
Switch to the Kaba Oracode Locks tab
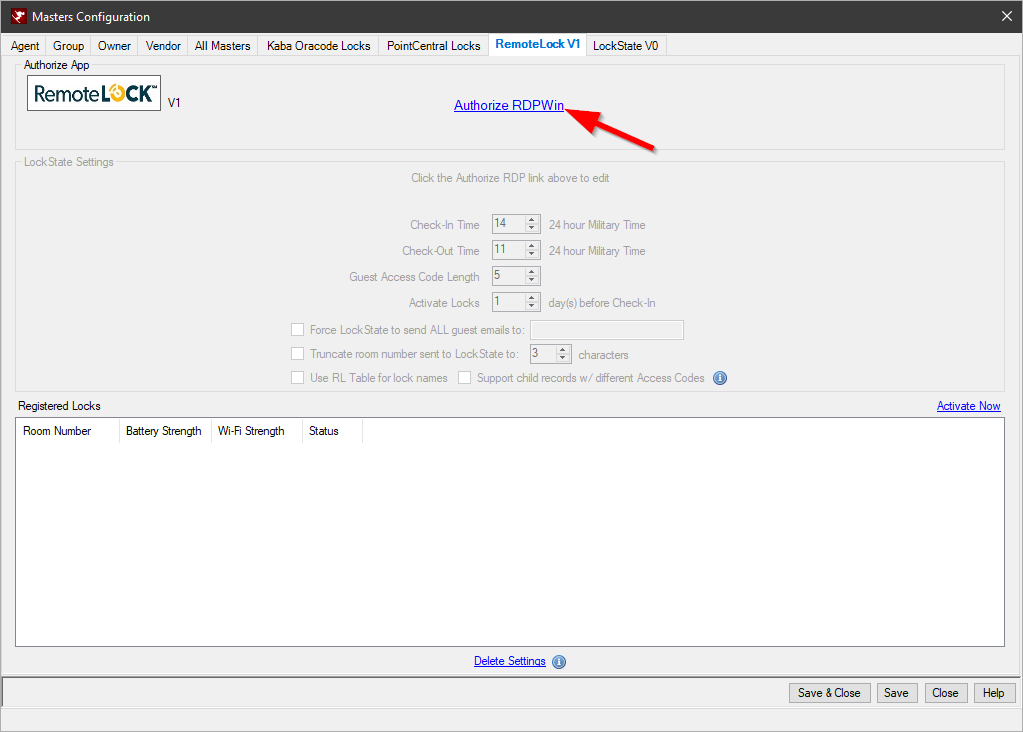[317, 45]
